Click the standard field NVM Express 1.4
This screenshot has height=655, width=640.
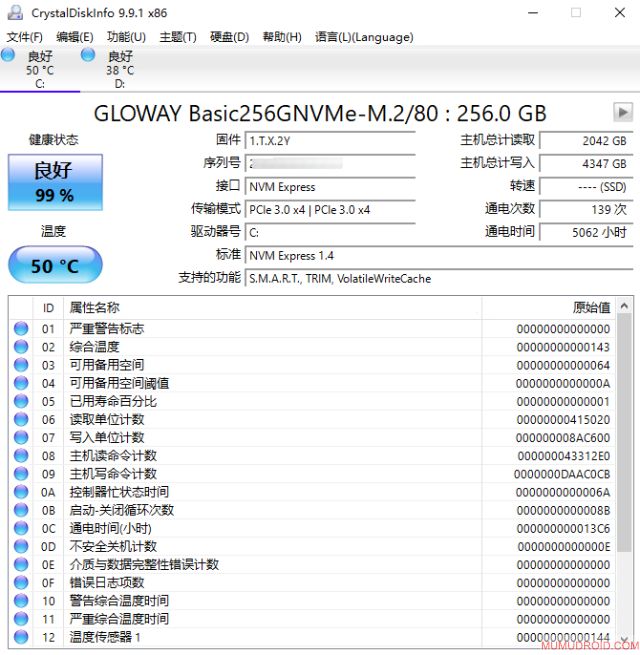coord(439,255)
